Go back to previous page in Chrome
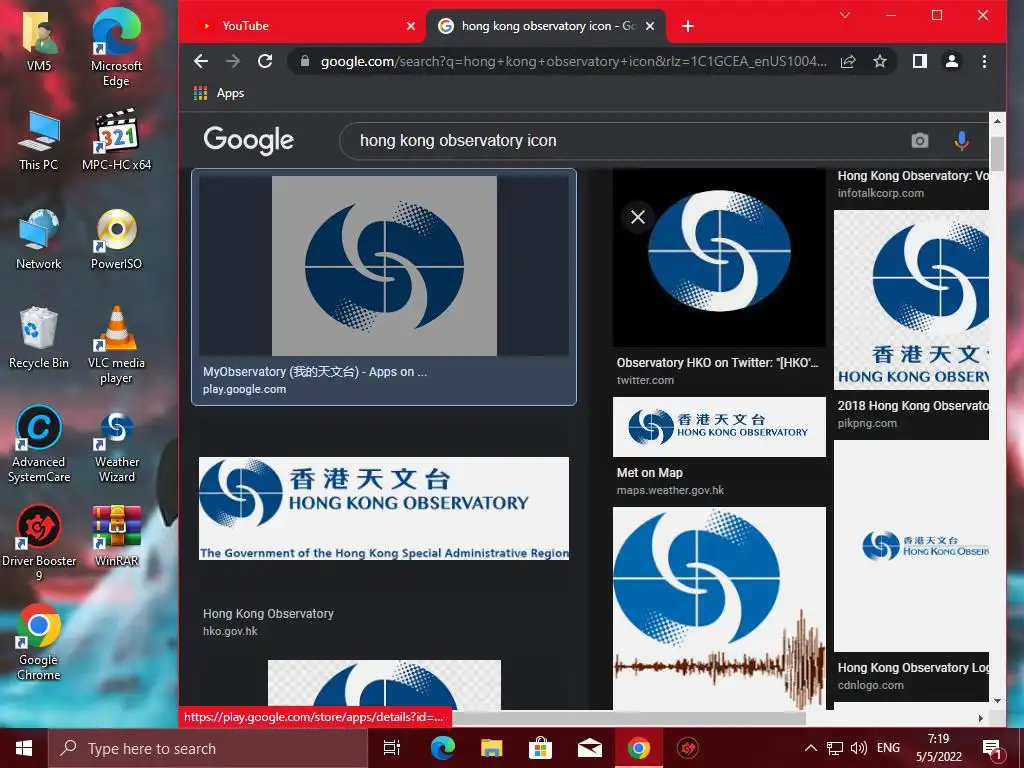The image size is (1024, 768). click(x=201, y=61)
